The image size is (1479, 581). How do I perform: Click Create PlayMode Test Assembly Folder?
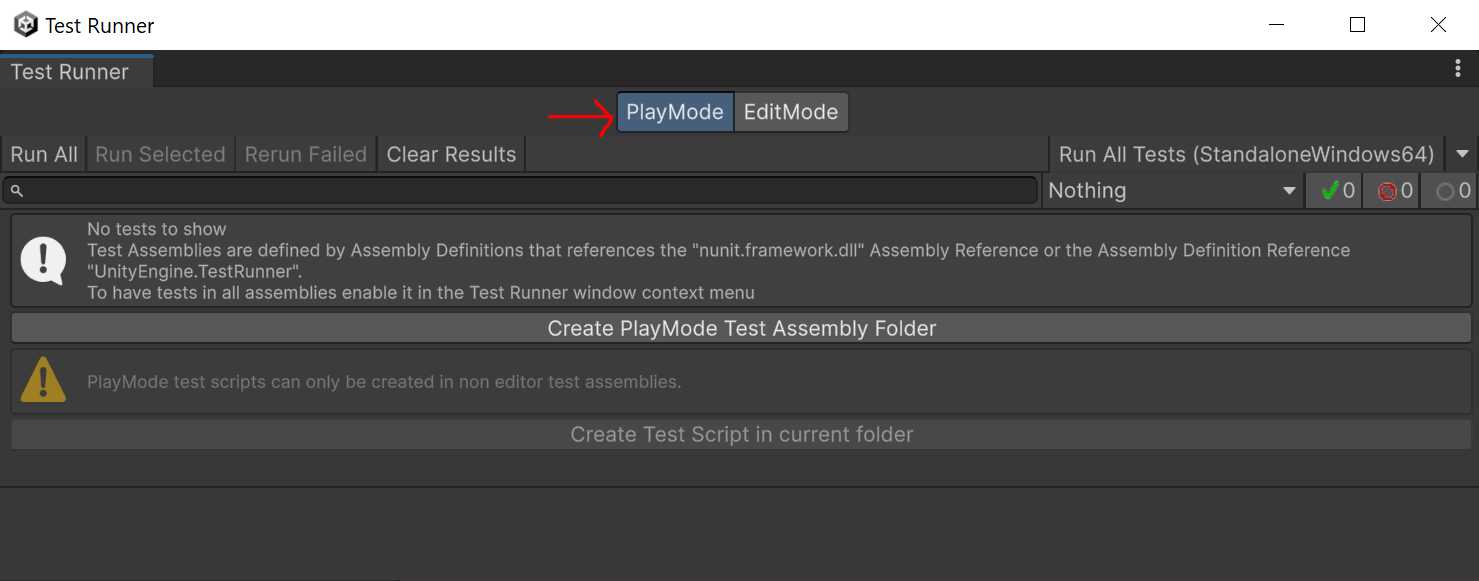[740, 328]
